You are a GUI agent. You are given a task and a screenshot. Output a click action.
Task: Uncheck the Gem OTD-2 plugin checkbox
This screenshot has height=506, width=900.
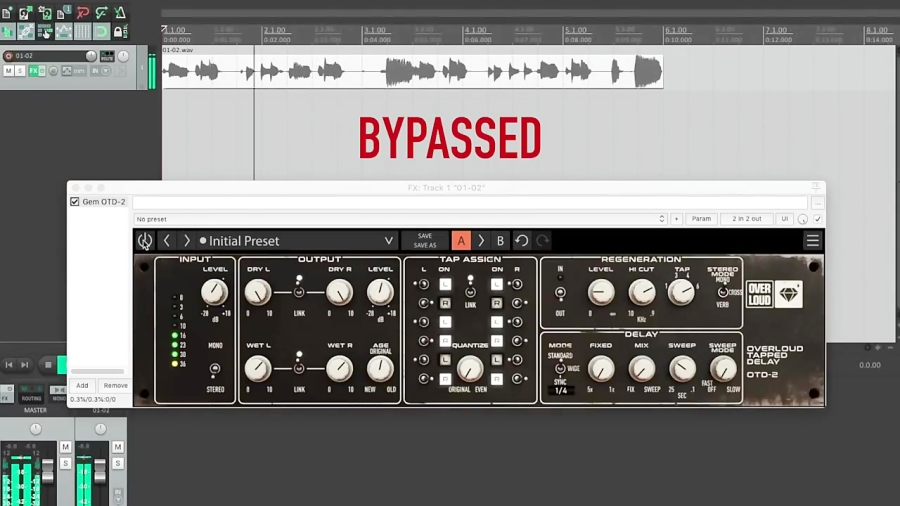[x=75, y=201]
